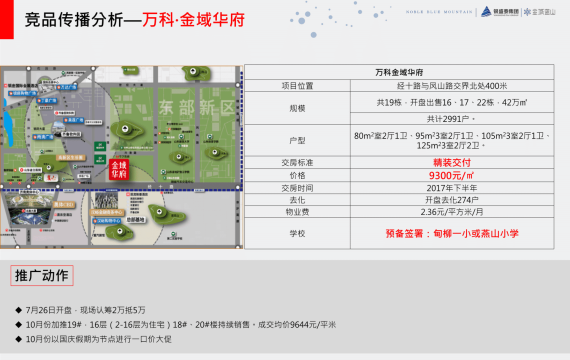Click the 9300元/㎡ price cell
The height and width of the screenshot is (360, 570).
452,176
